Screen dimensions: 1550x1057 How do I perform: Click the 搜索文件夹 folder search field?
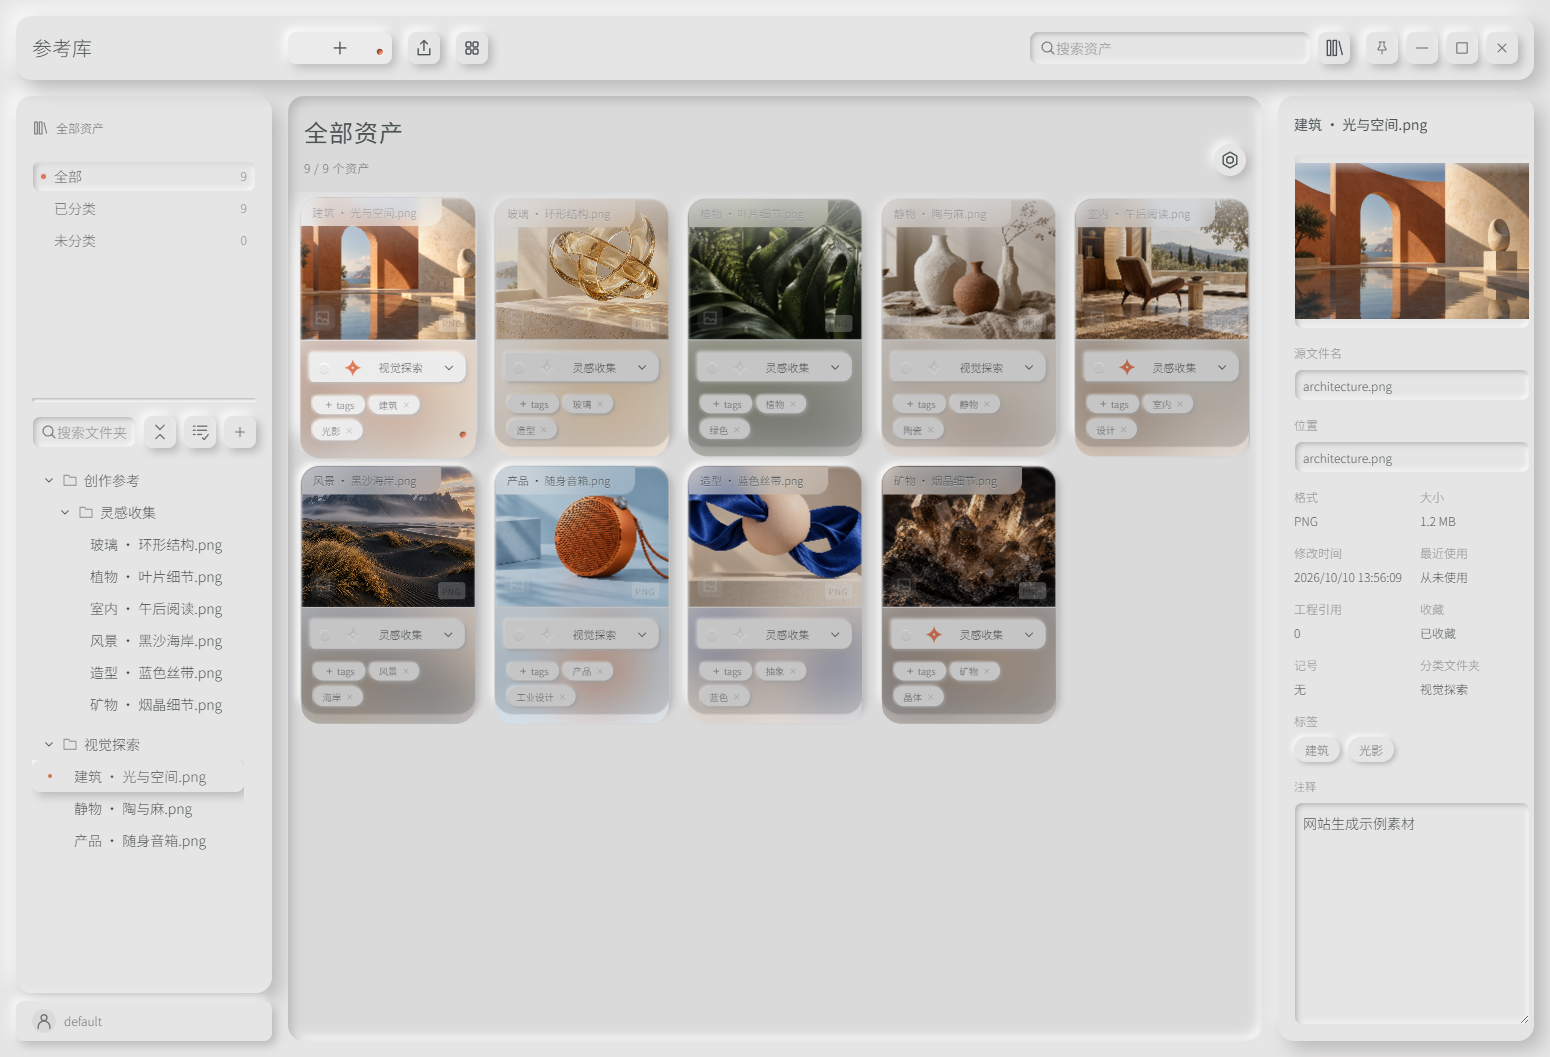click(x=84, y=432)
